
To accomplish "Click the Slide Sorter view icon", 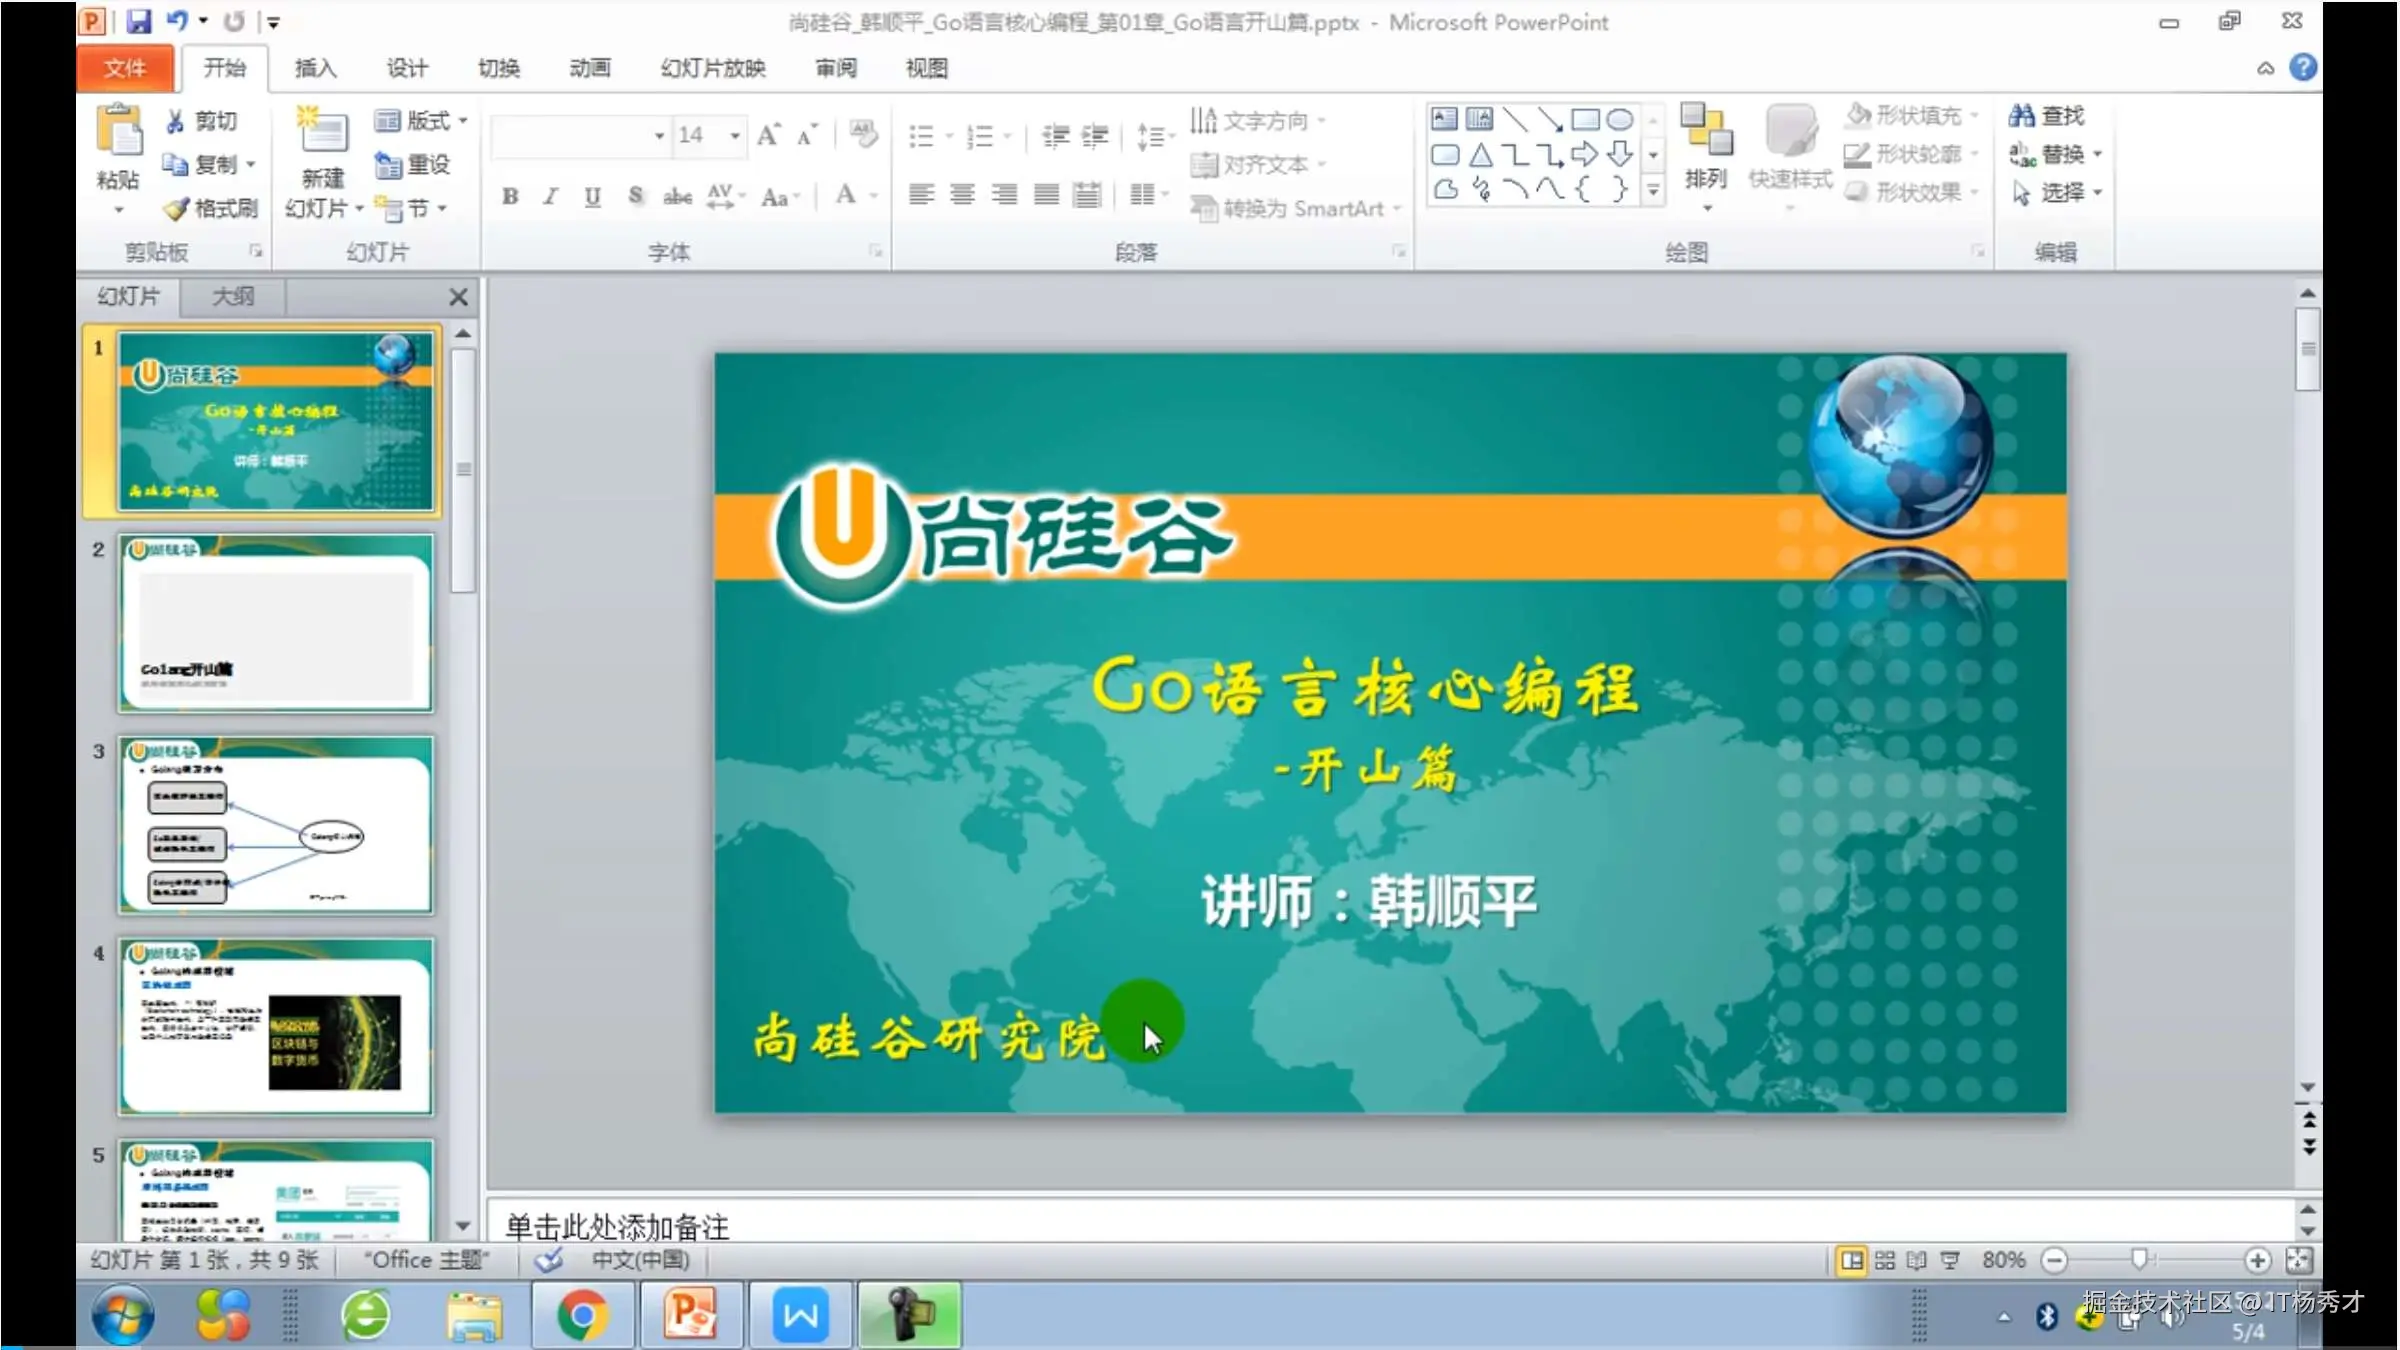I will point(1885,1260).
